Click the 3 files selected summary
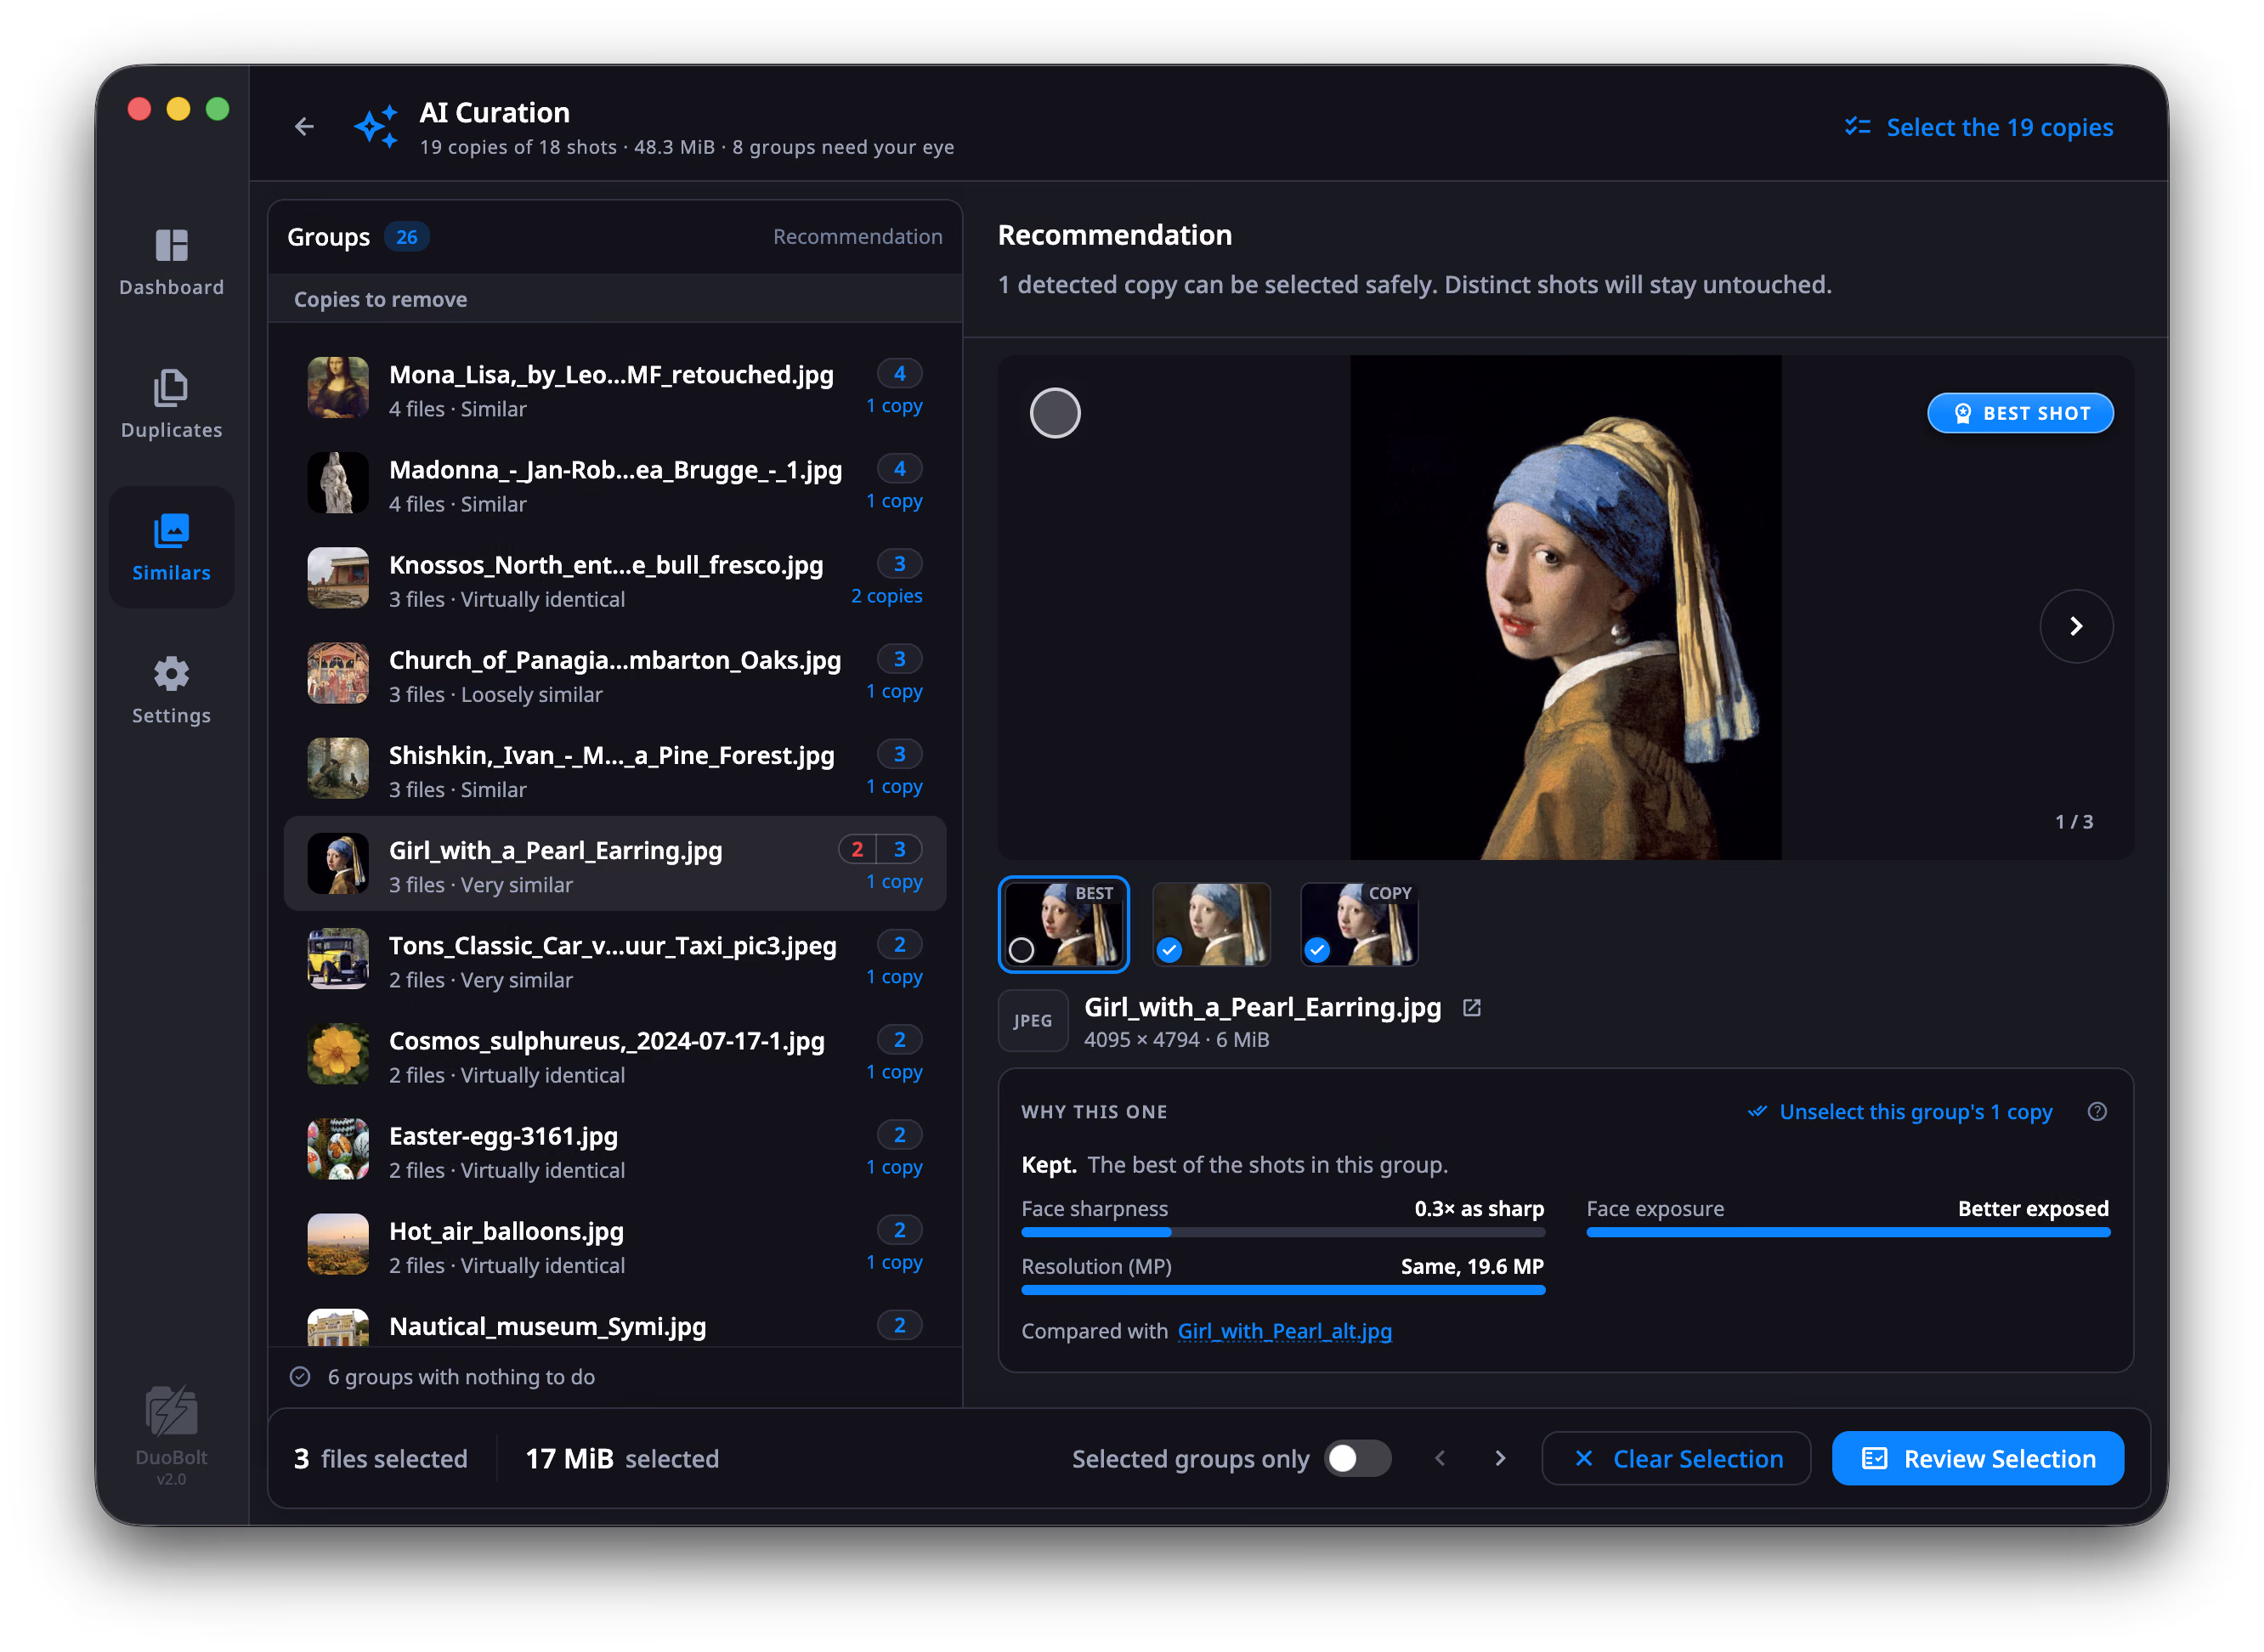 click(x=380, y=1459)
